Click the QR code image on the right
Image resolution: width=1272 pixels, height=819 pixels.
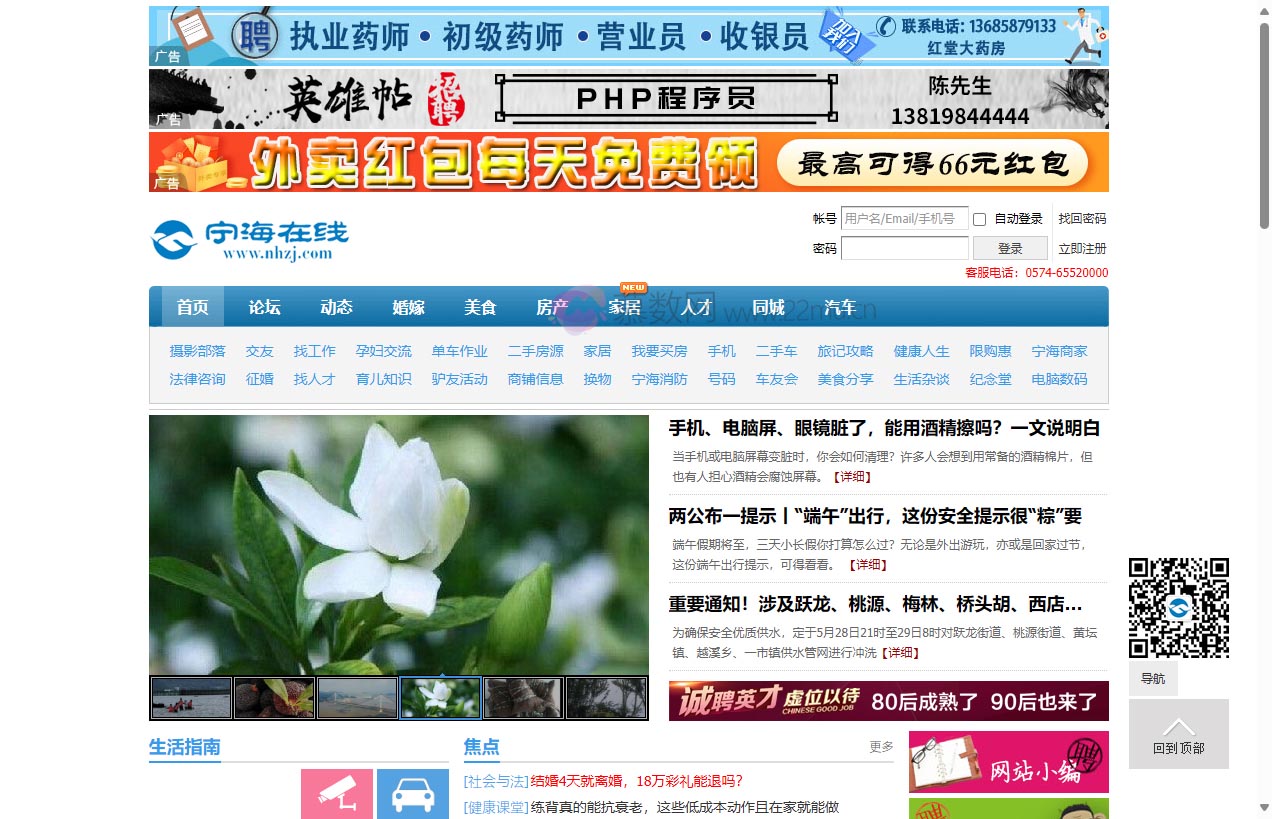point(1180,607)
